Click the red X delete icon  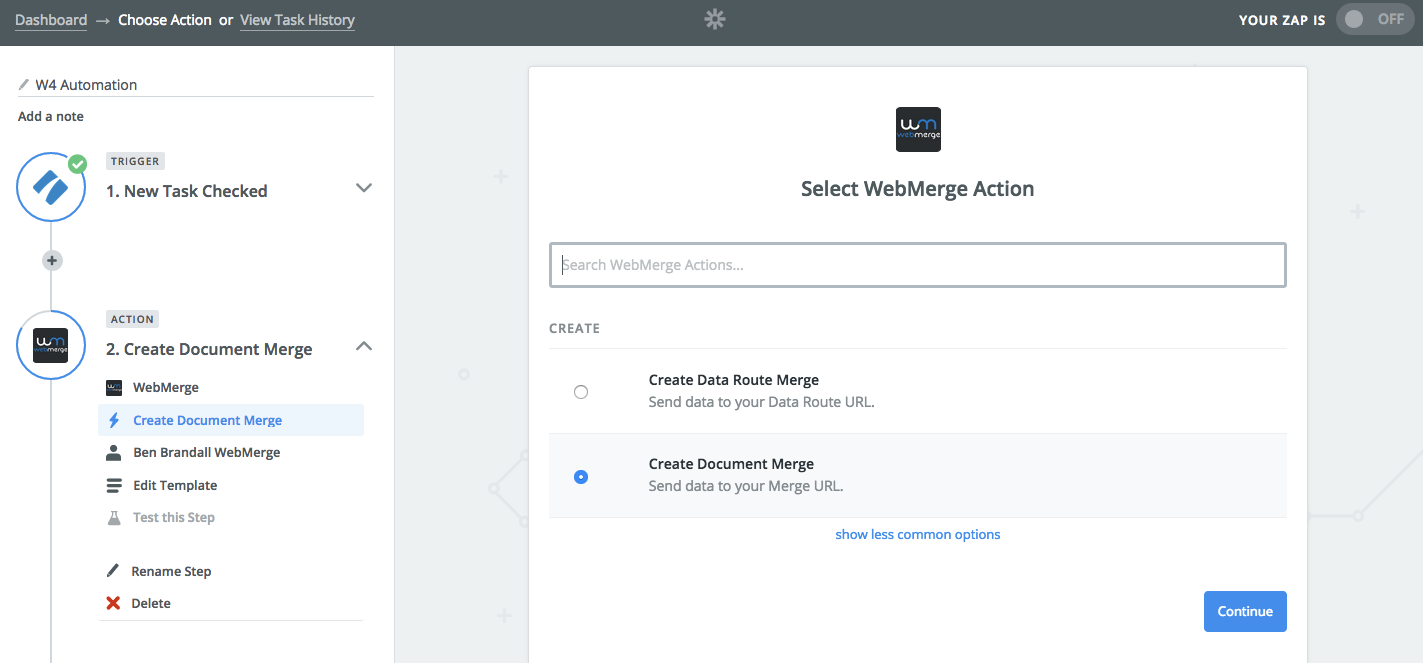pyautogui.click(x=113, y=603)
